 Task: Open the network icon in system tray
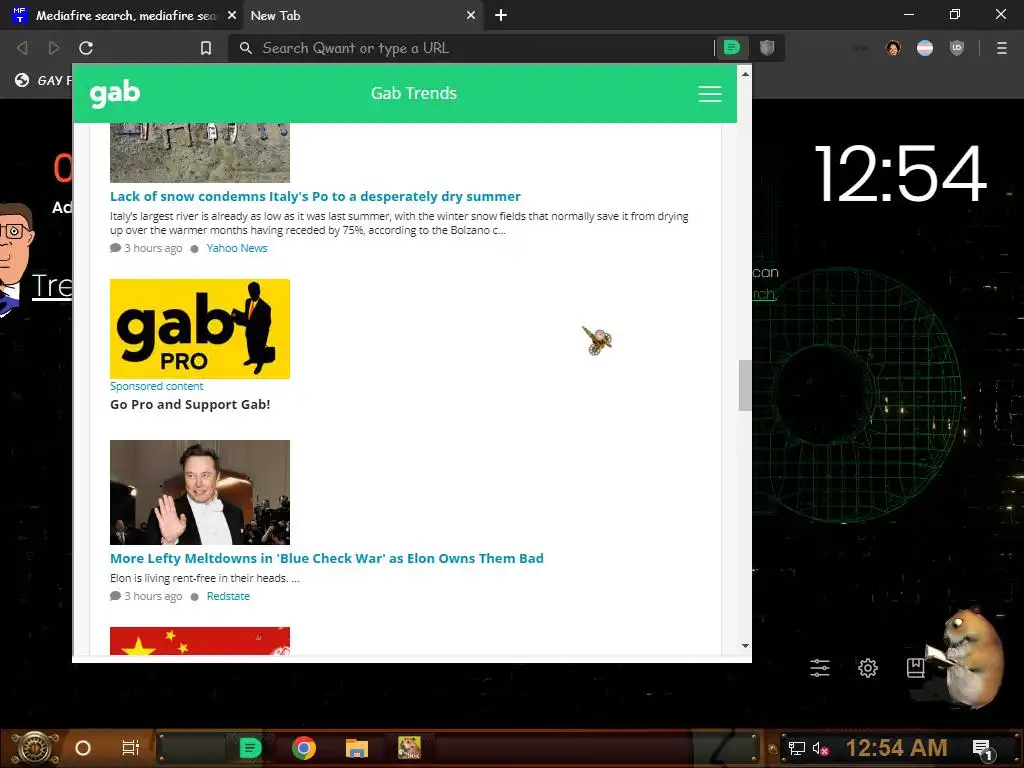(x=797, y=748)
